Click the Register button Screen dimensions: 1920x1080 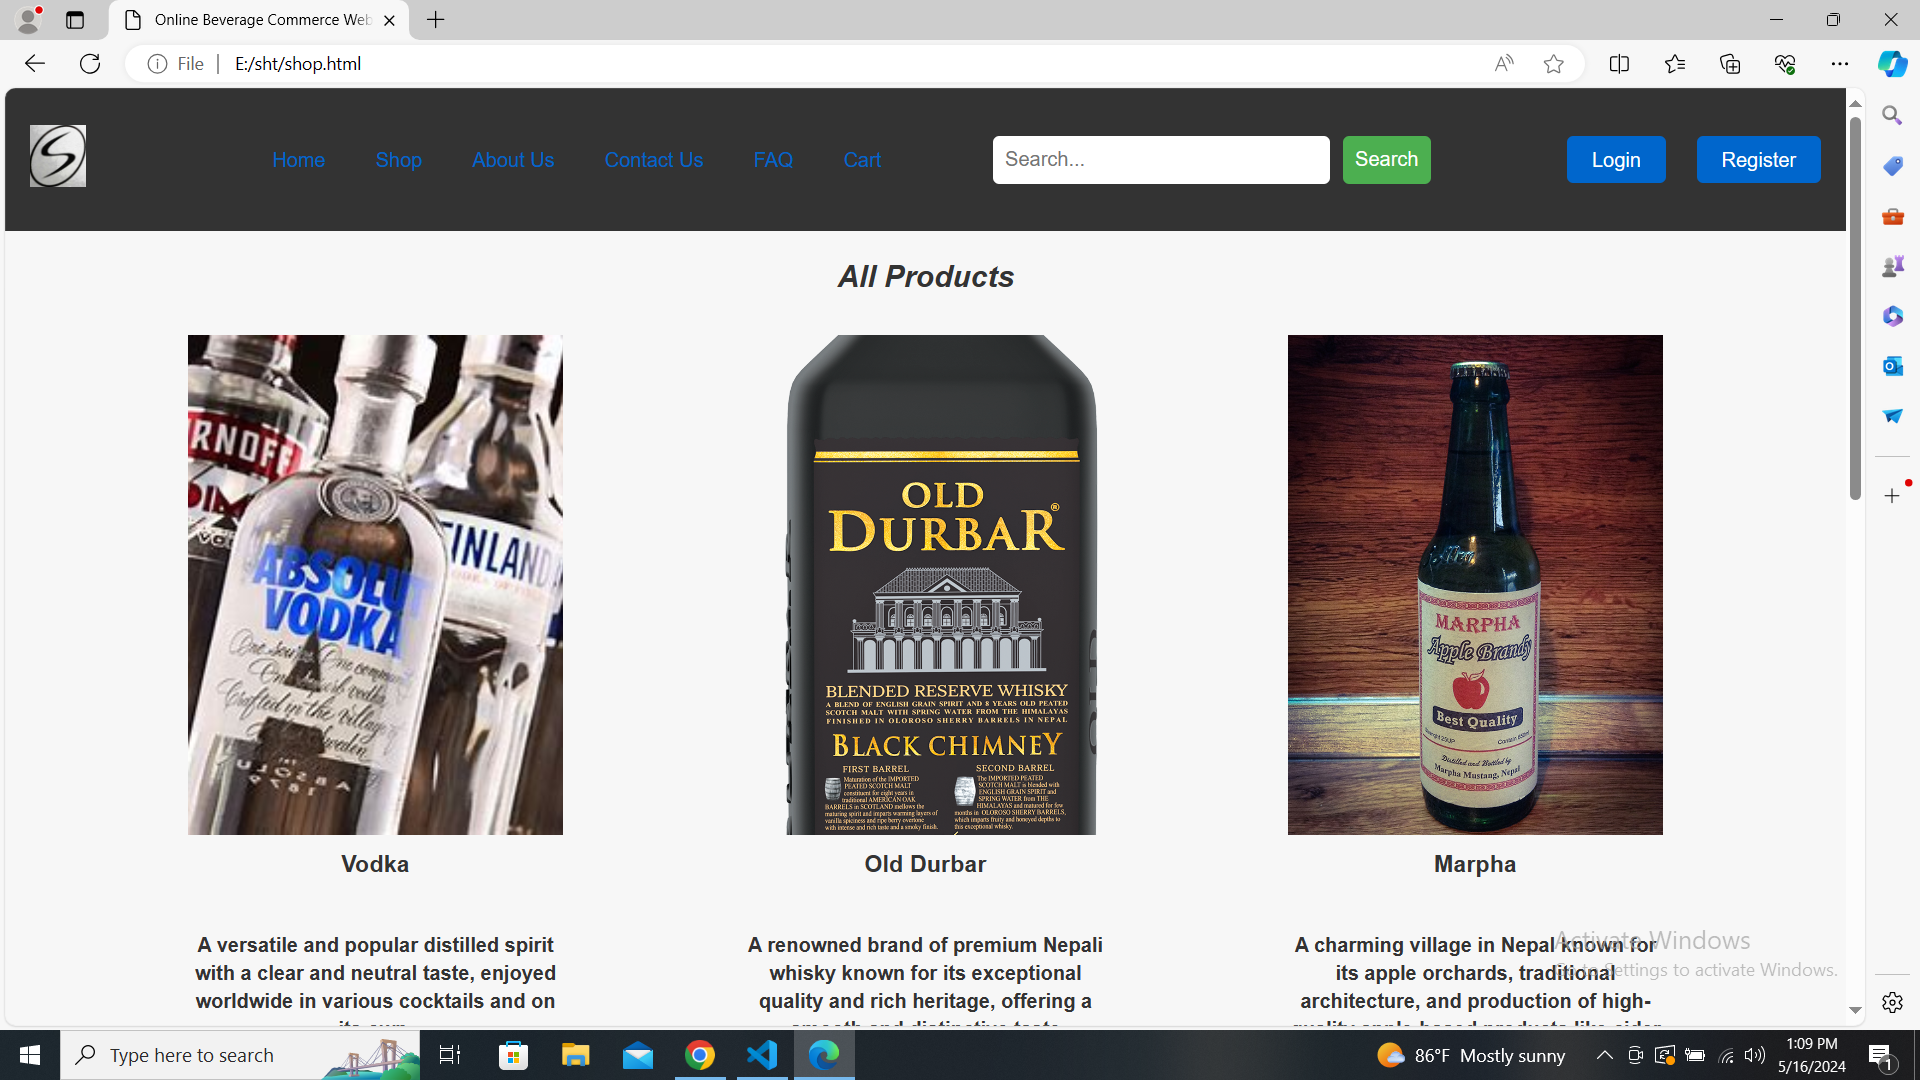[1758, 159]
